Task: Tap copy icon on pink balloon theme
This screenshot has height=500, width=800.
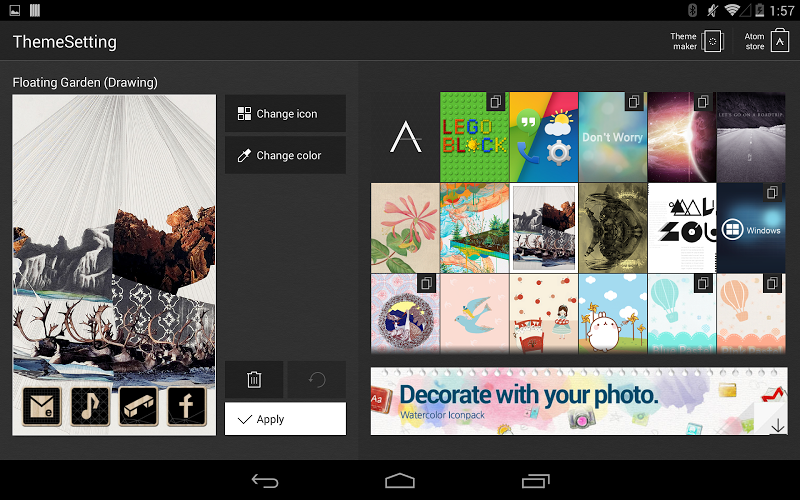Action: click(x=772, y=283)
